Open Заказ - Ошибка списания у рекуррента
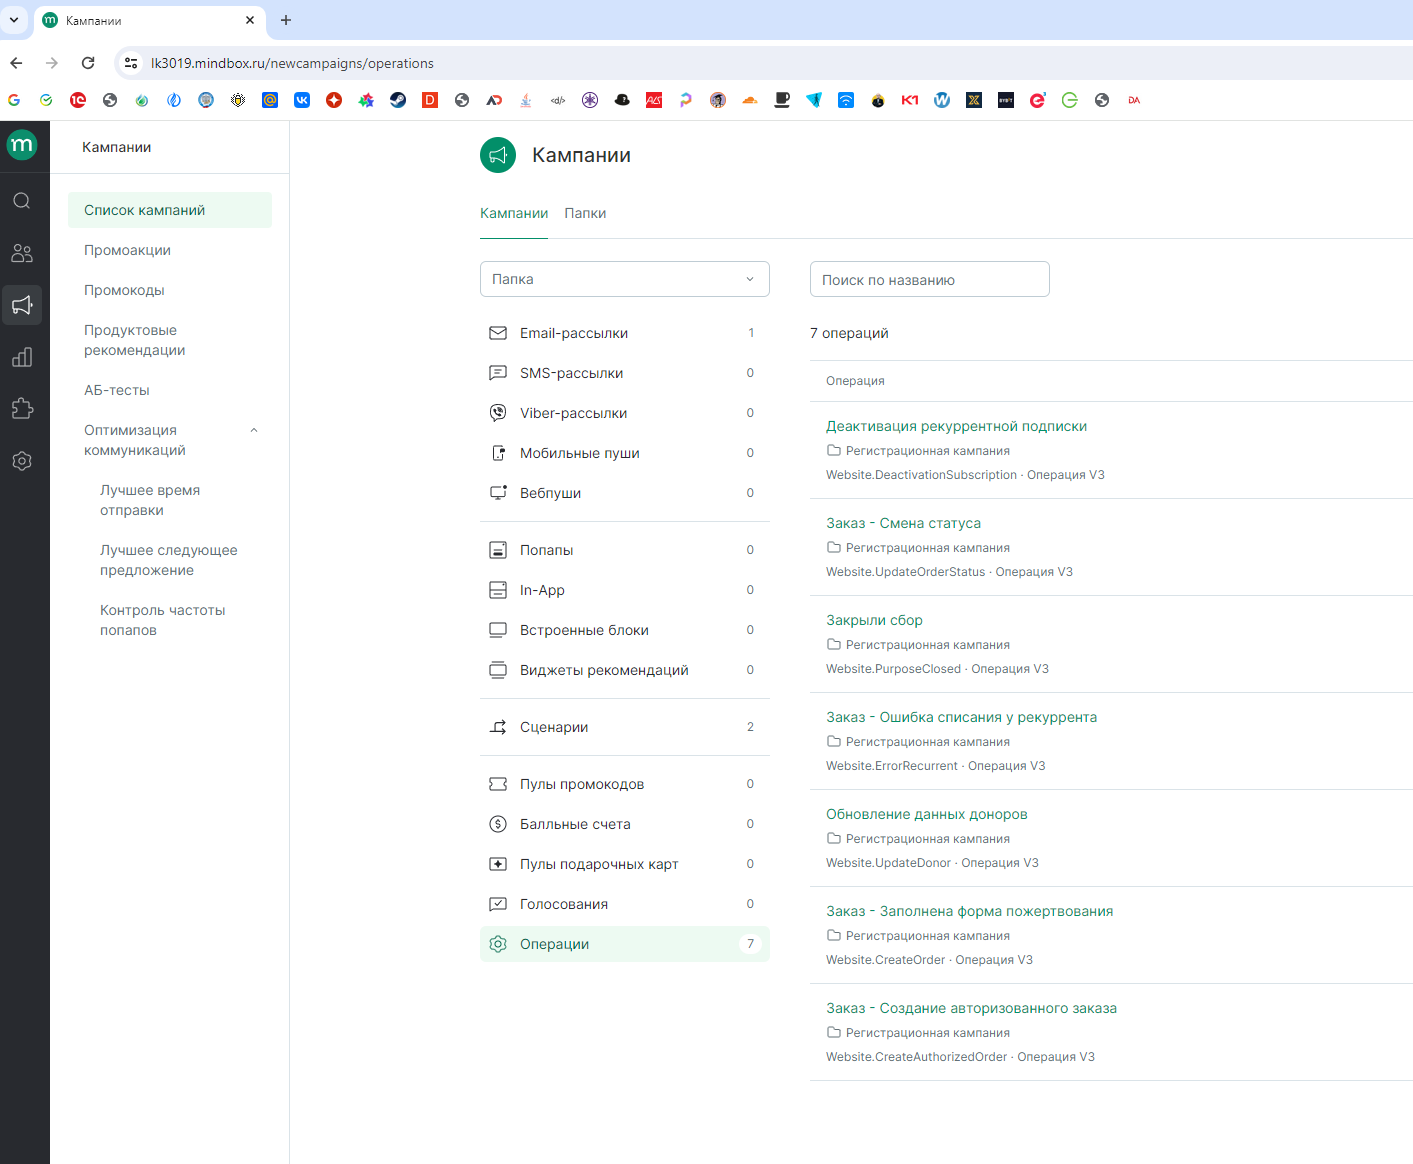The width and height of the screenshot is (1413, 1164). point(961,717)
